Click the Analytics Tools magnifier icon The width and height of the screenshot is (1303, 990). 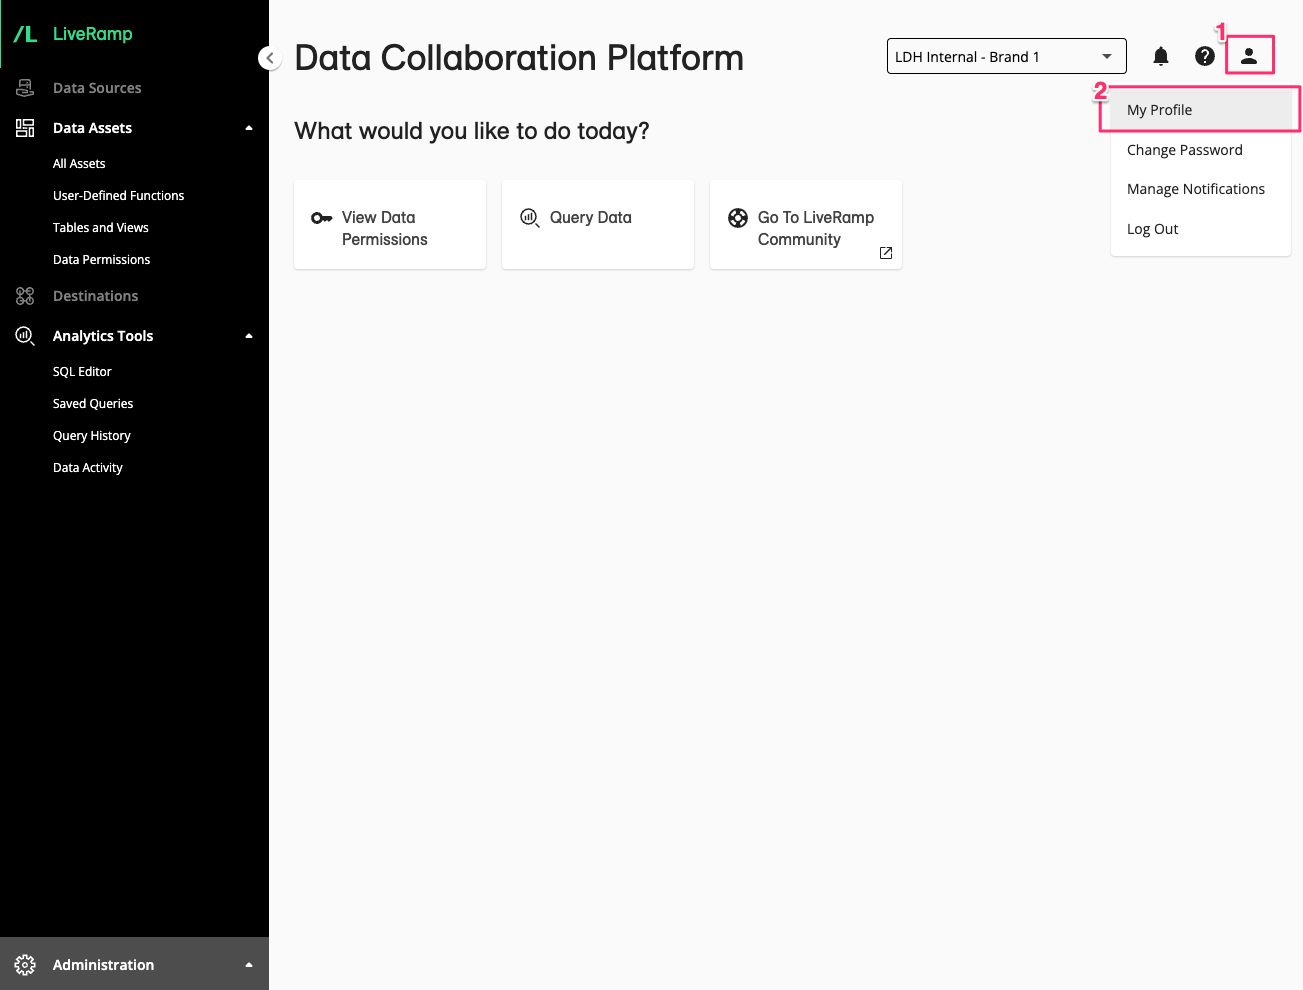(25, 336)
